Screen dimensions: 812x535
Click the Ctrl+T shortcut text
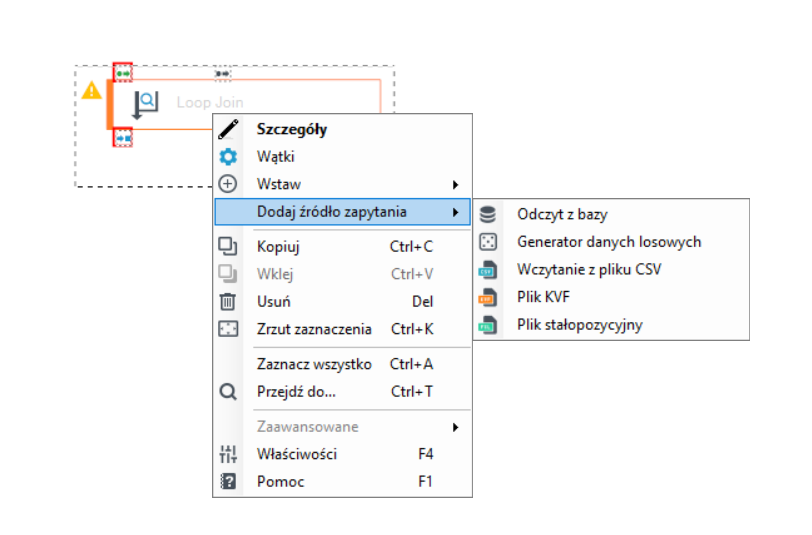coord(412,392)
